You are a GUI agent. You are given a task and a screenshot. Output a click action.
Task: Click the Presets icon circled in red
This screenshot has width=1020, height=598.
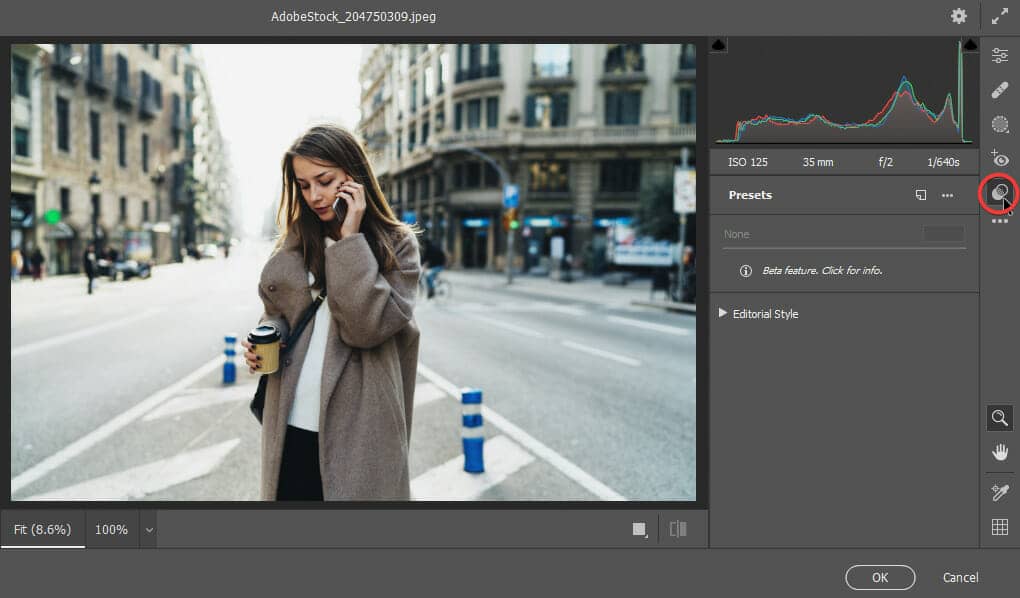[x=999, y=192]
